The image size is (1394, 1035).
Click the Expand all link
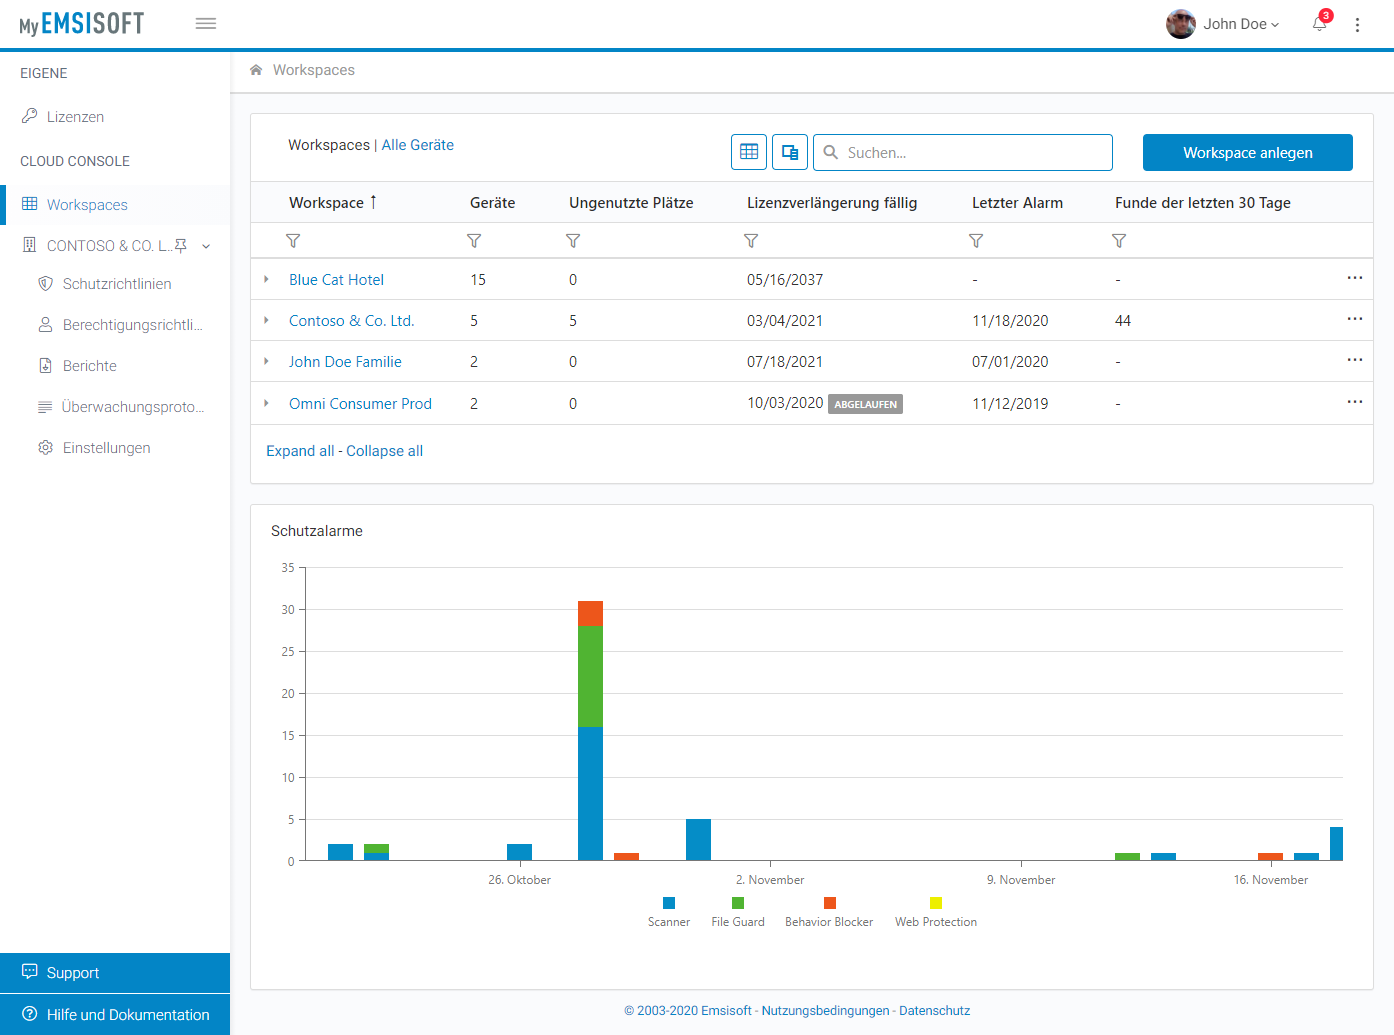click(300, 451)
